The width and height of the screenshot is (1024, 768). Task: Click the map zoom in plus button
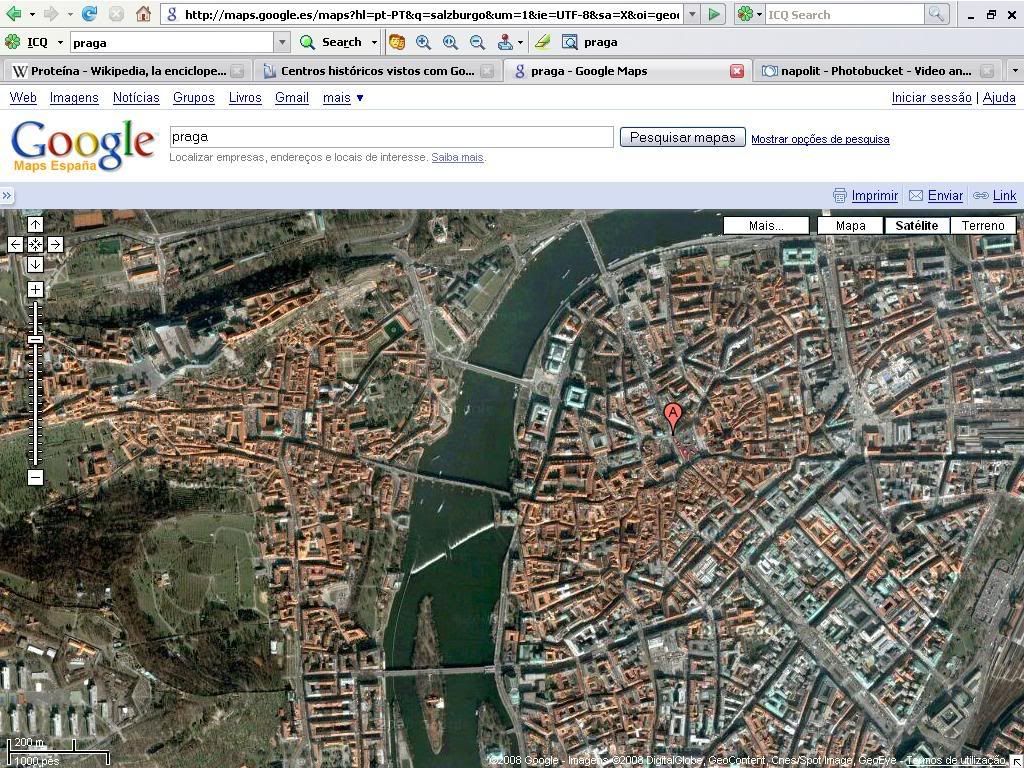[35, 290]
